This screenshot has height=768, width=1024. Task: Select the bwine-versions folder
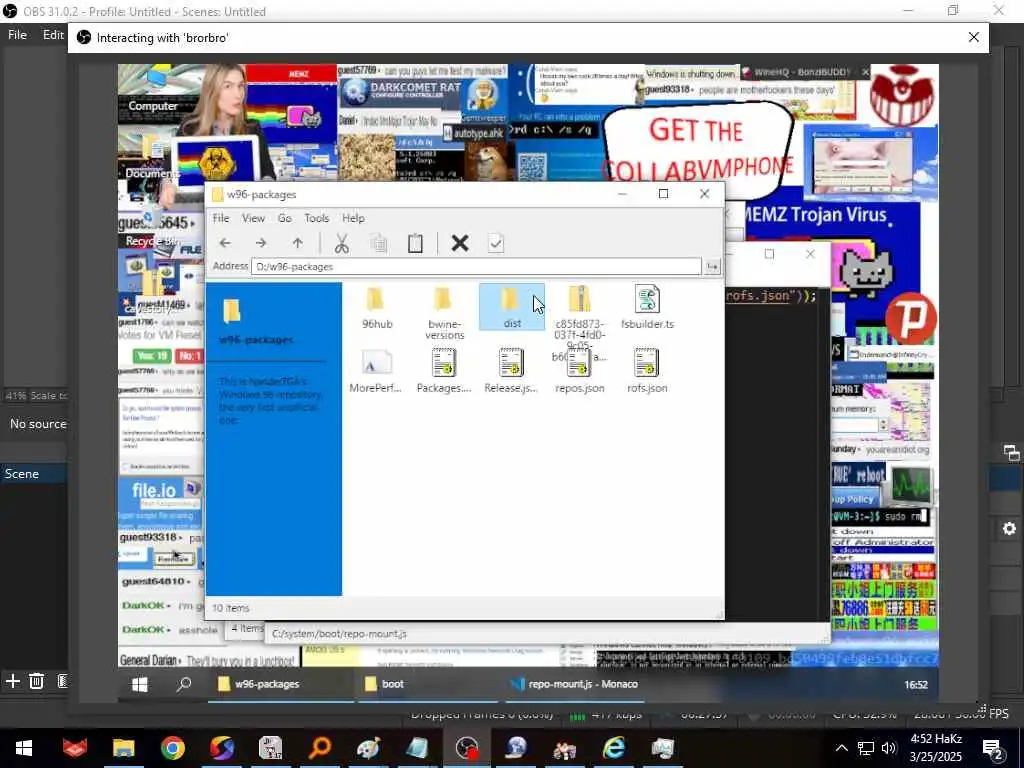click(x=444, y=312)
